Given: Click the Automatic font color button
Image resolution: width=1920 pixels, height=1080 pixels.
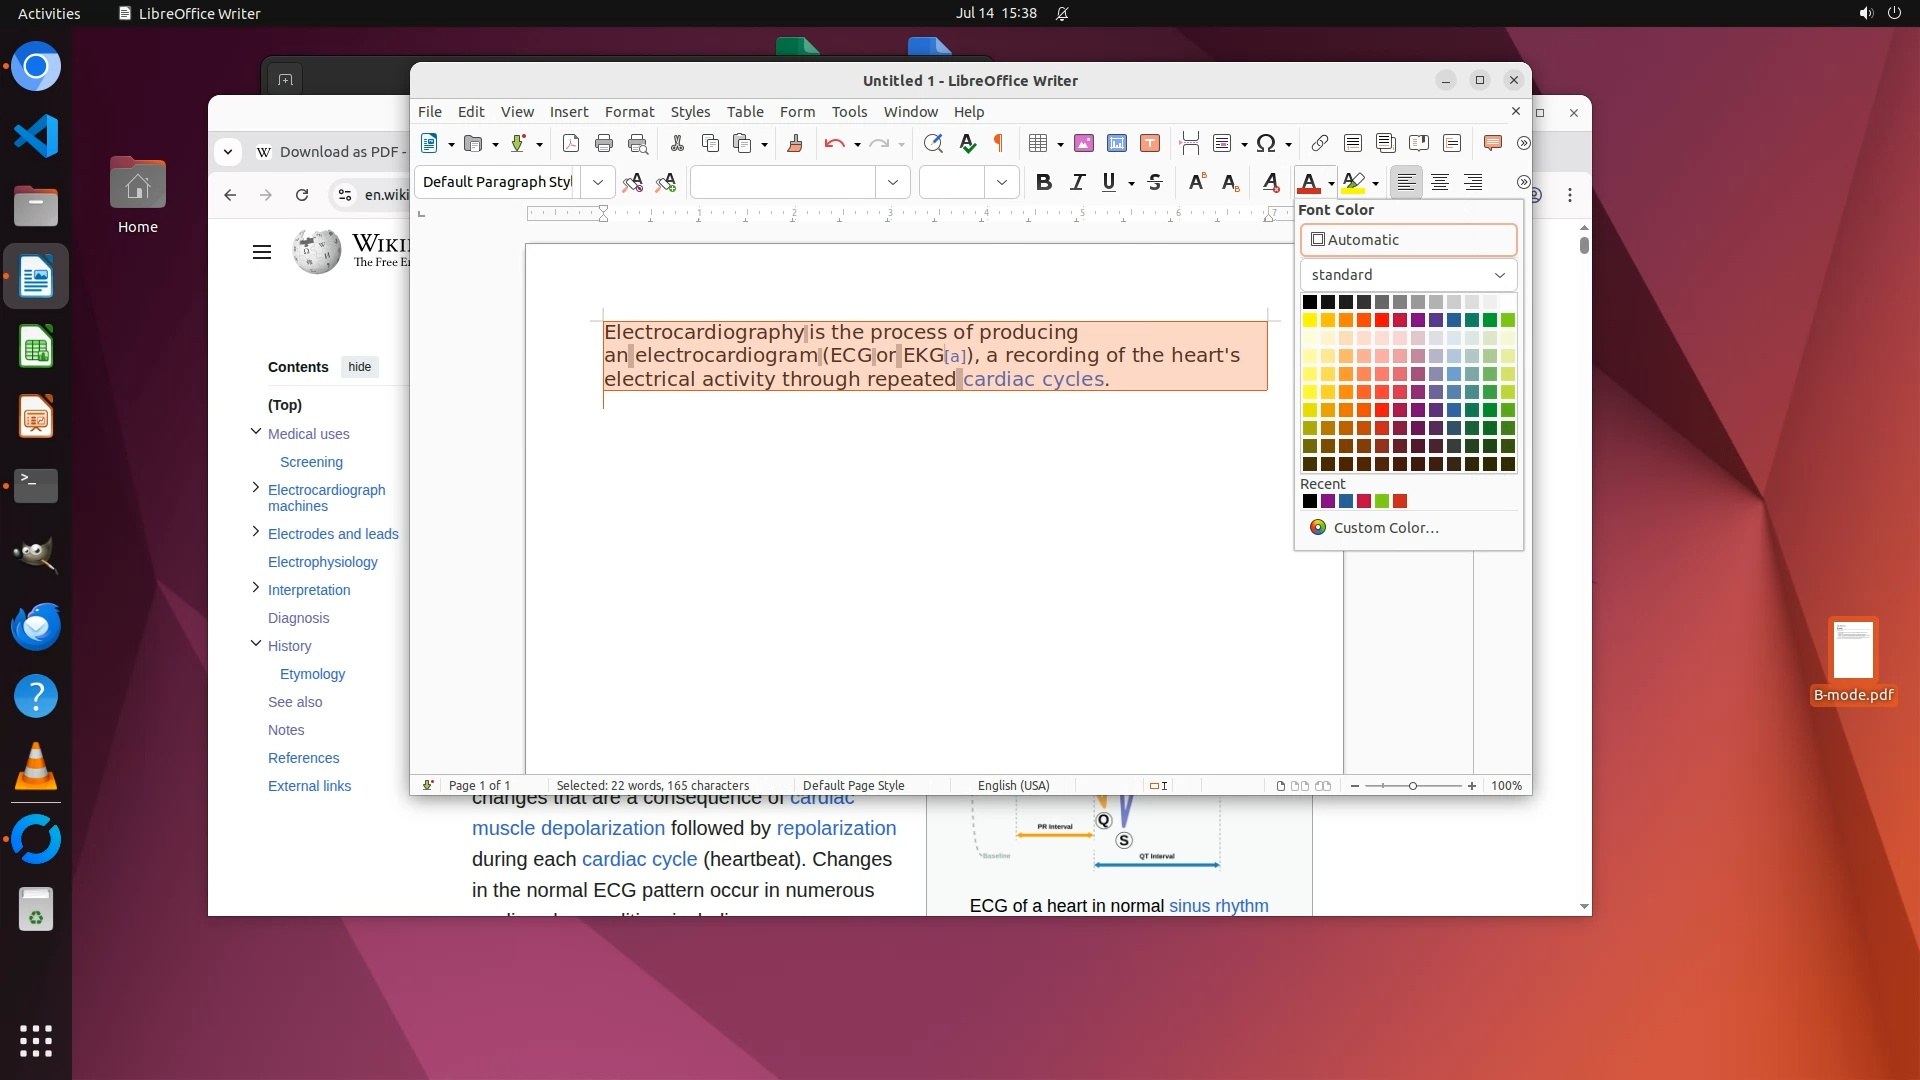Looking at the screenshot, I should (x=1408, y=240).
